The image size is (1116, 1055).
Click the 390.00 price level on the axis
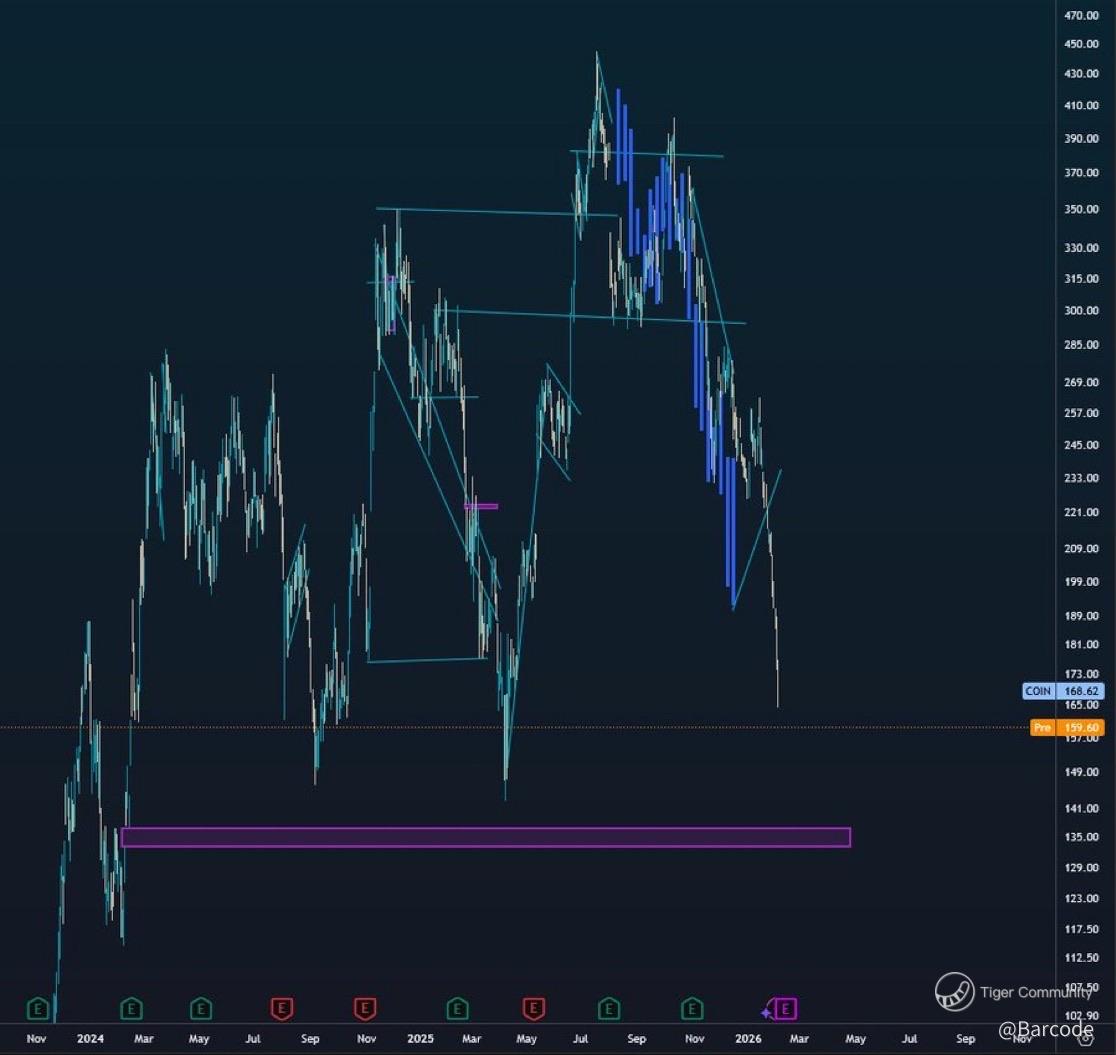[1082, 138]
